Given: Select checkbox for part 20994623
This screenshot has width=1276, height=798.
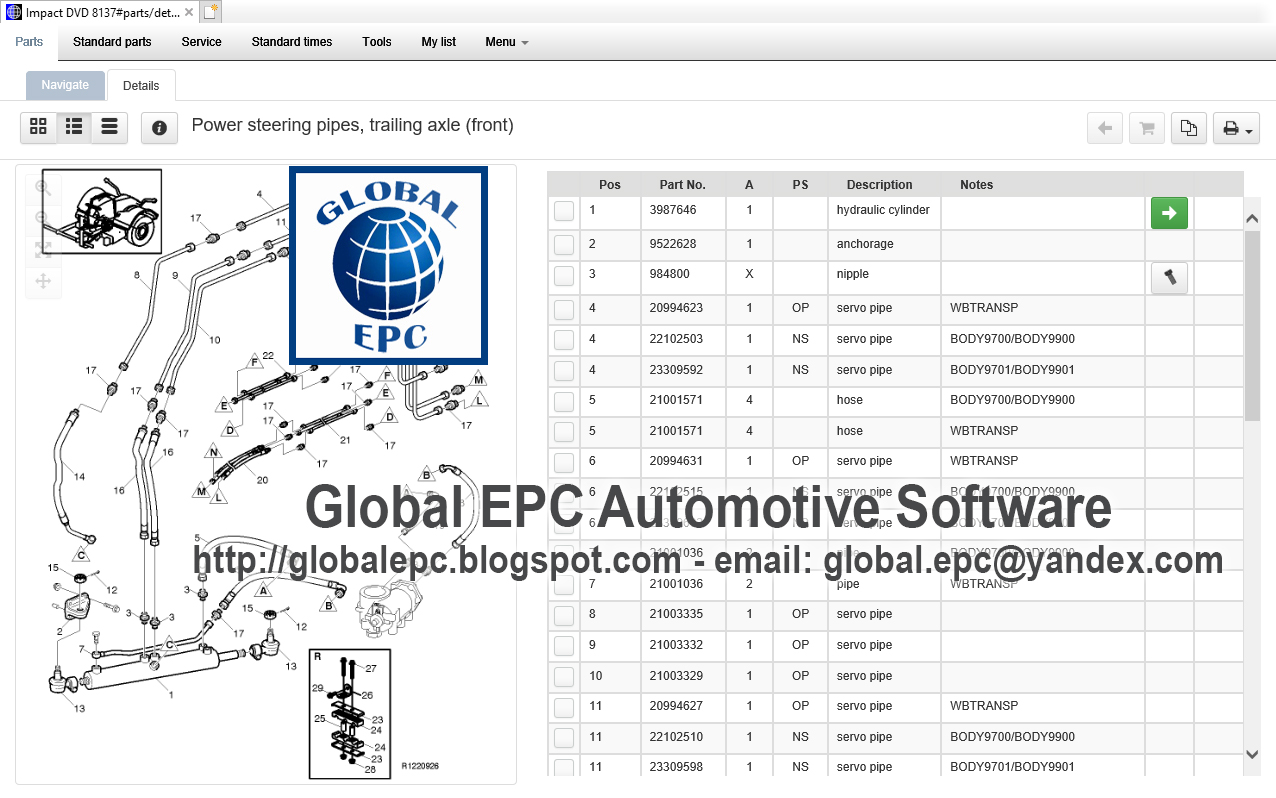Looking at the screenshot, I should click(564, 309).
